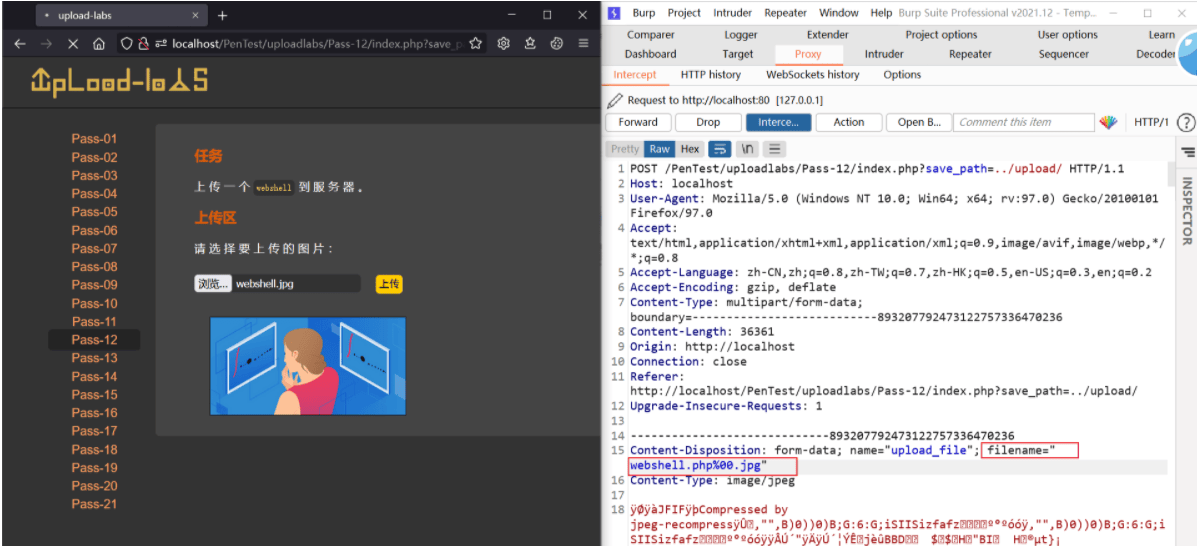Open the Project menu in Burp
1197x546 pixels.
pos(684,13)
